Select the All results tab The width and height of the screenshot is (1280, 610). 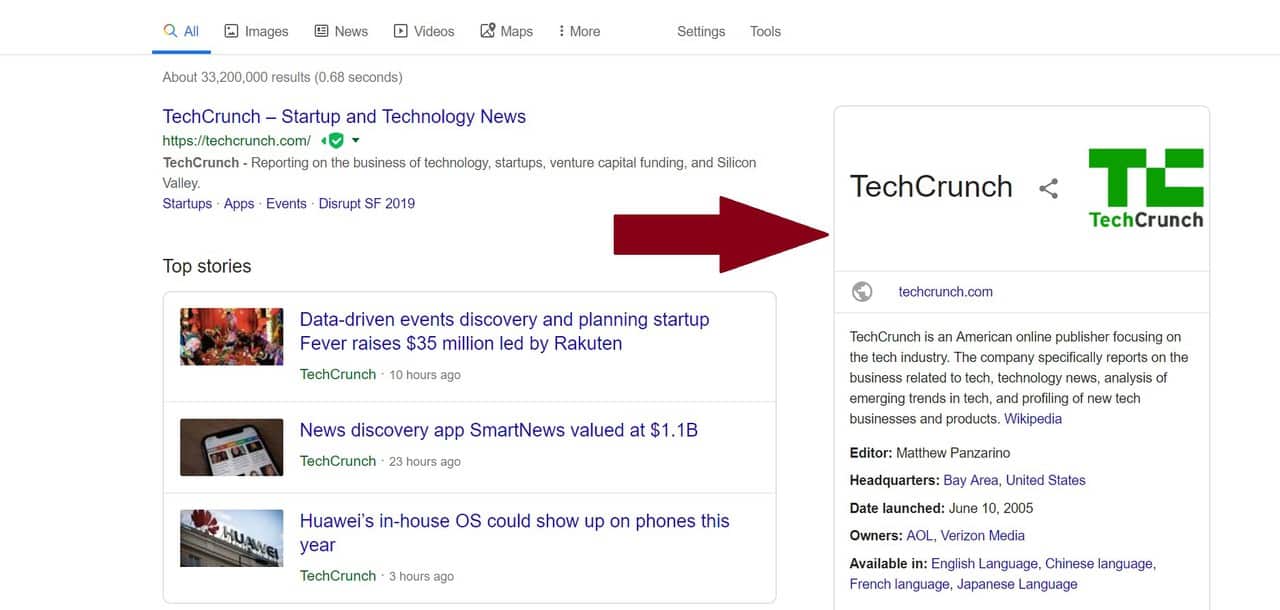click(x=181, y=31)
